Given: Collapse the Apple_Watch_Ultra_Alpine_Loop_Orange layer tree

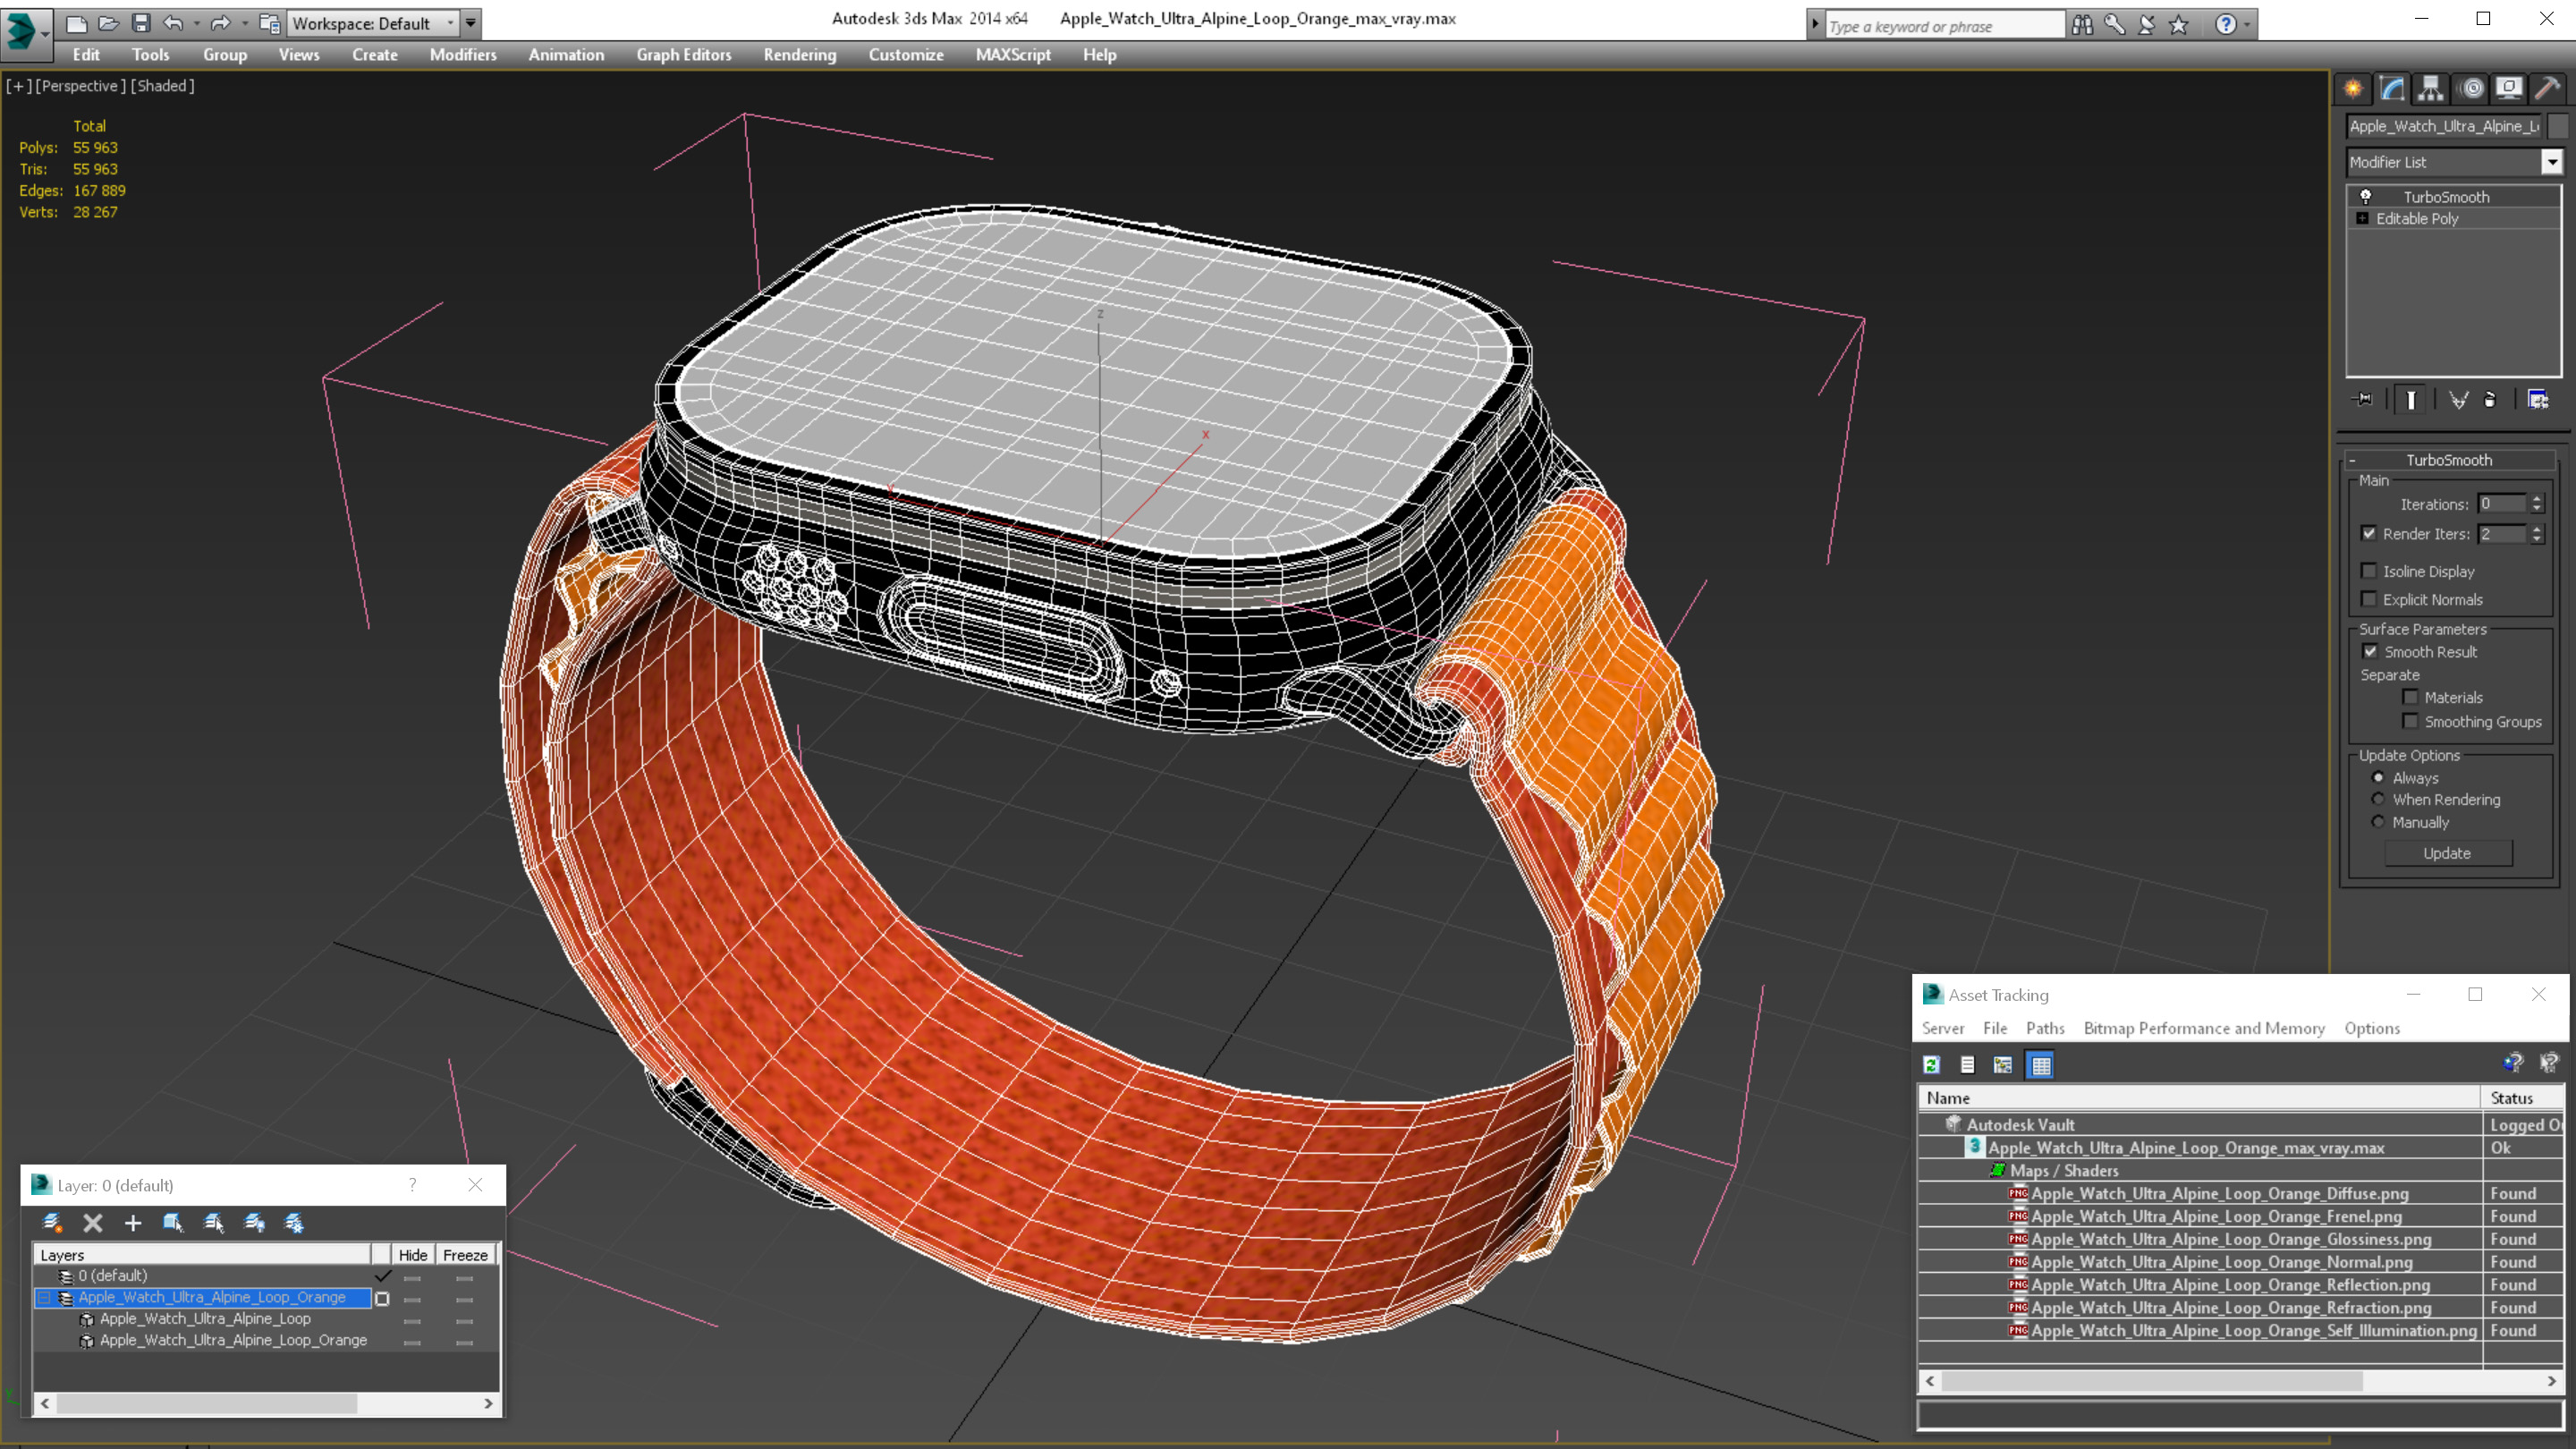Looking at the screenshot, I should (x=44, y=1297).
